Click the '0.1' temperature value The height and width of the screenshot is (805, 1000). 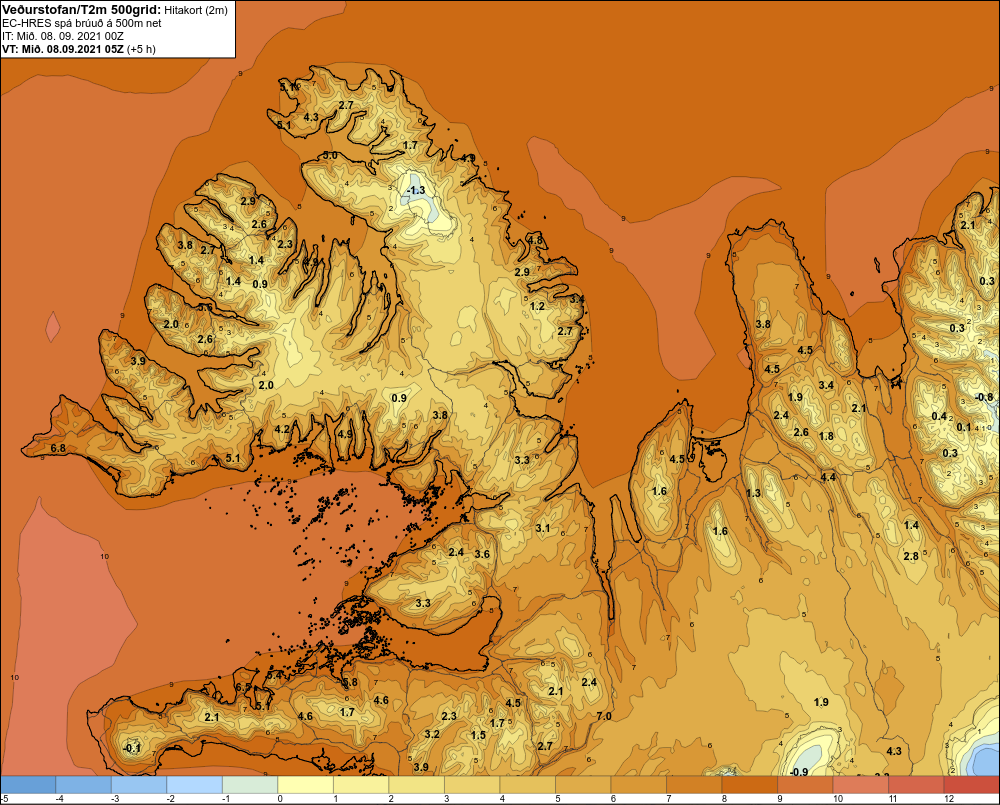(x=964, y=427)
